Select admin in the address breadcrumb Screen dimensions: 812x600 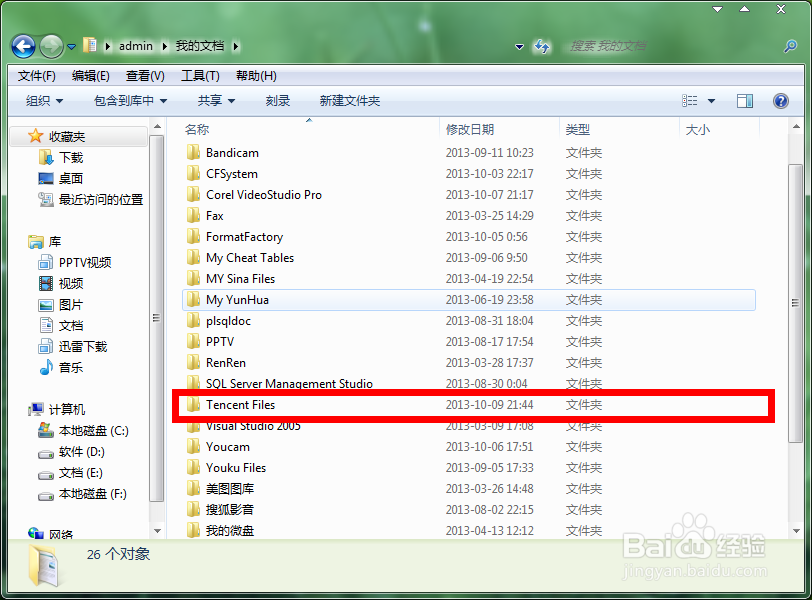[136, 46]
